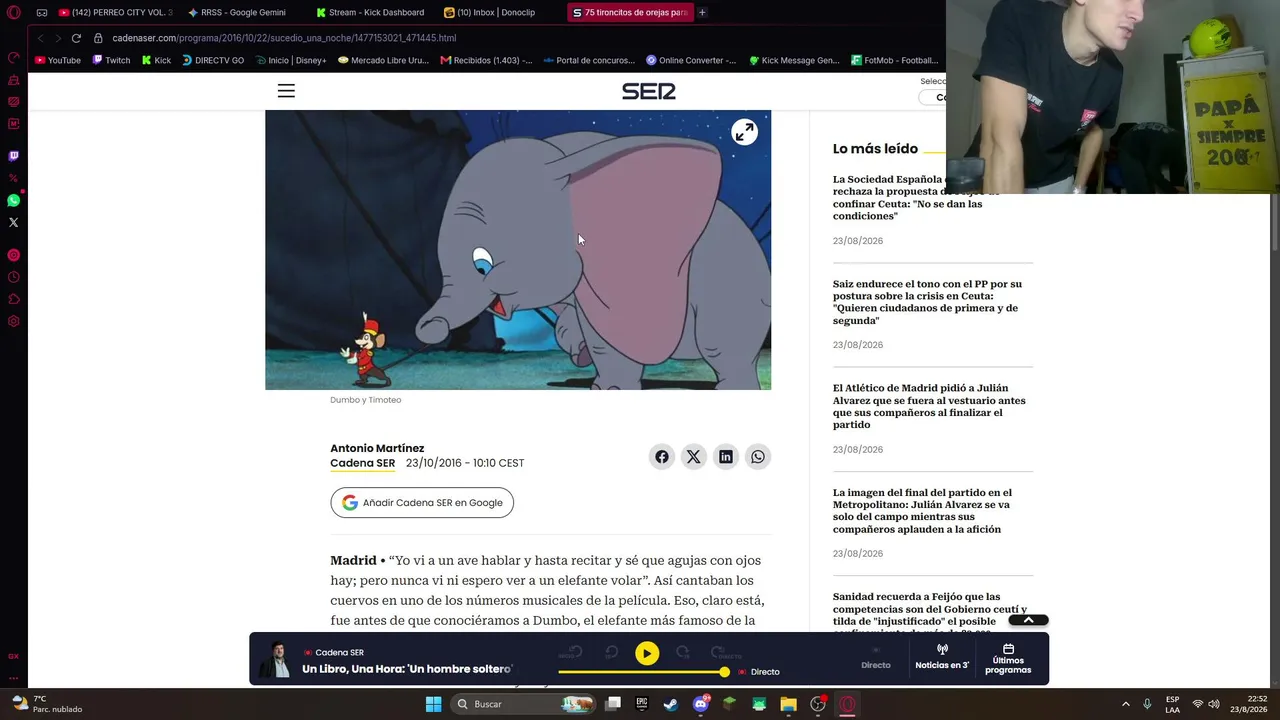
Task: Open Minecraft from taskbar
Action: click(730, 704)
